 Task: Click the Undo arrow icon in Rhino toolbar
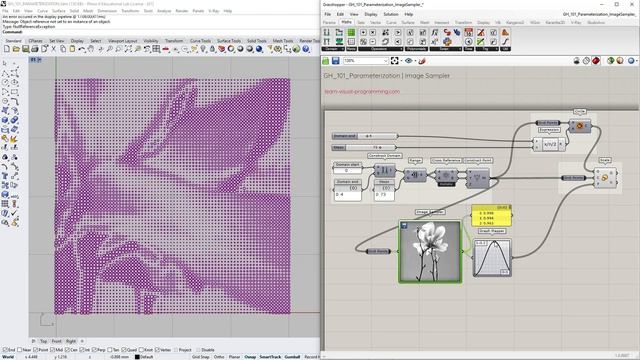pyautogui.click(x=81, y=49)
